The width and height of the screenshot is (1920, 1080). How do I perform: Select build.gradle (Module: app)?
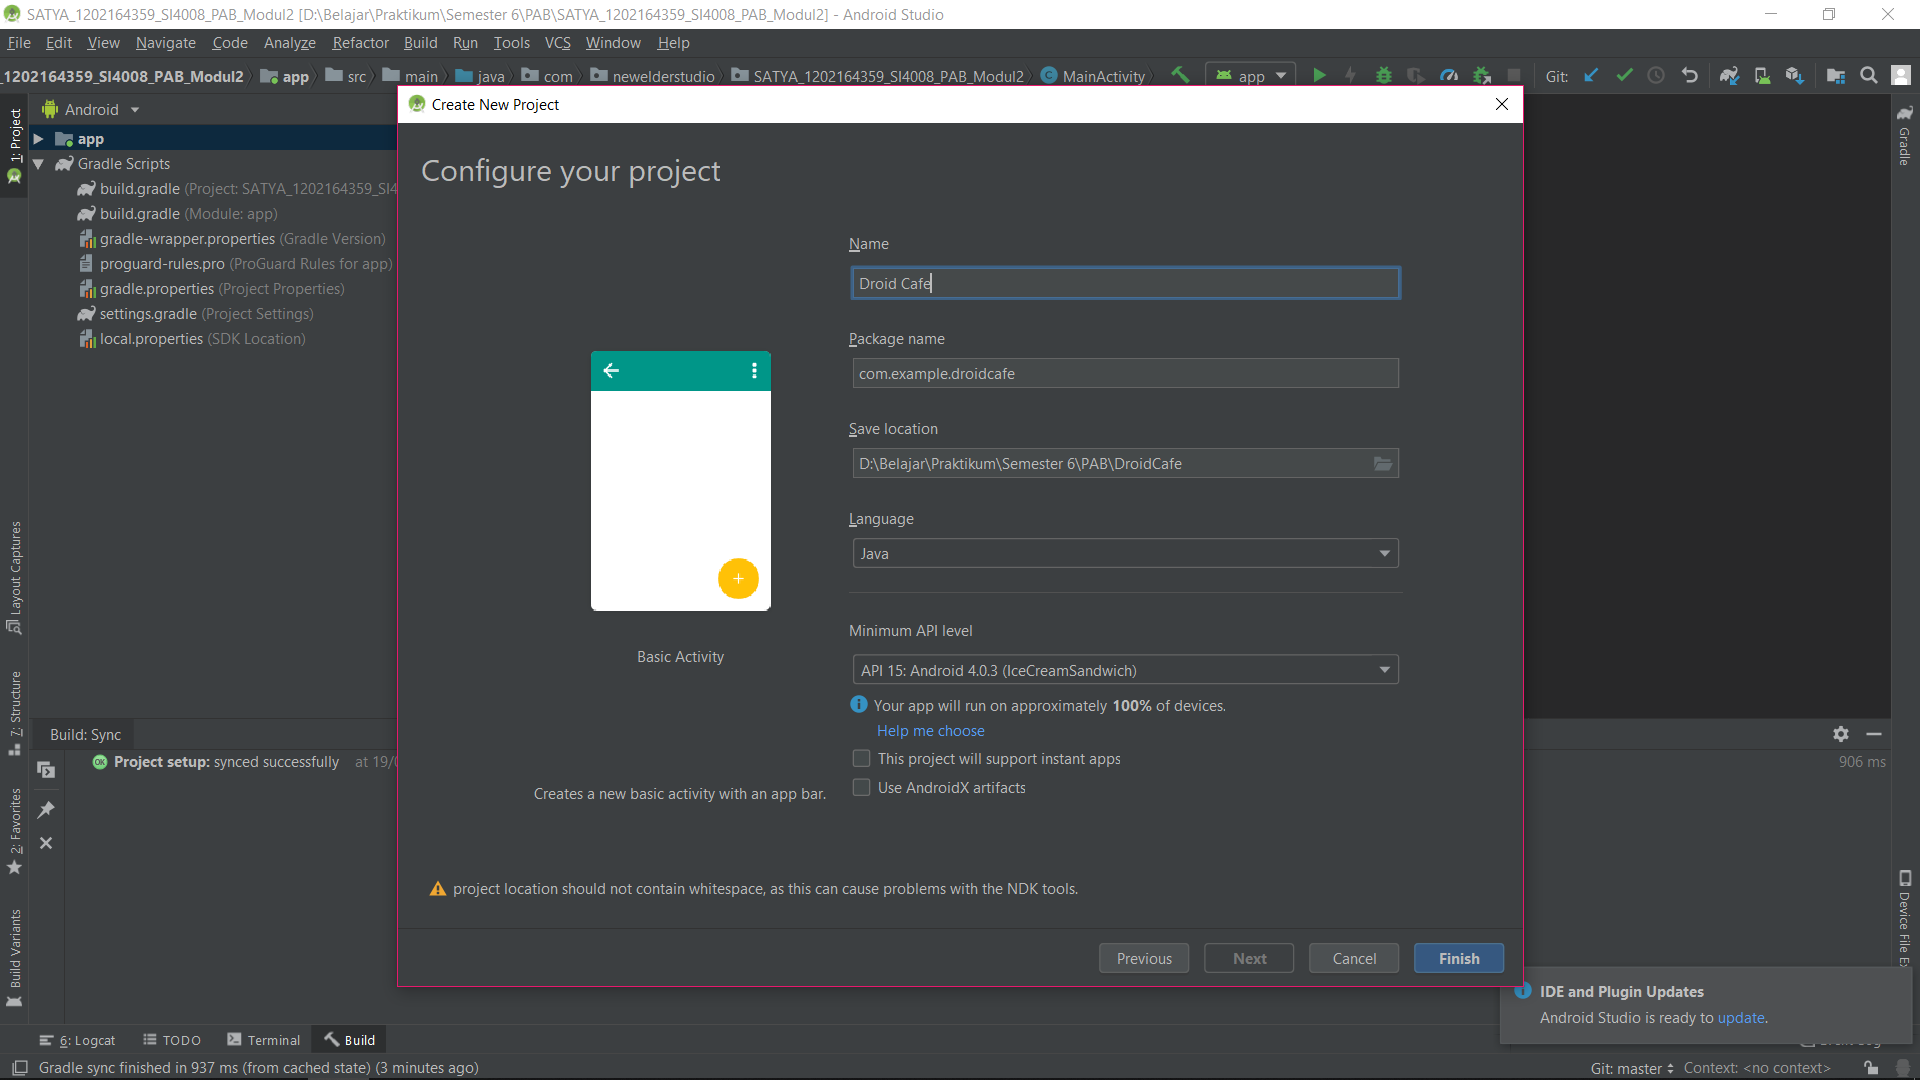(x=179, y=214)
